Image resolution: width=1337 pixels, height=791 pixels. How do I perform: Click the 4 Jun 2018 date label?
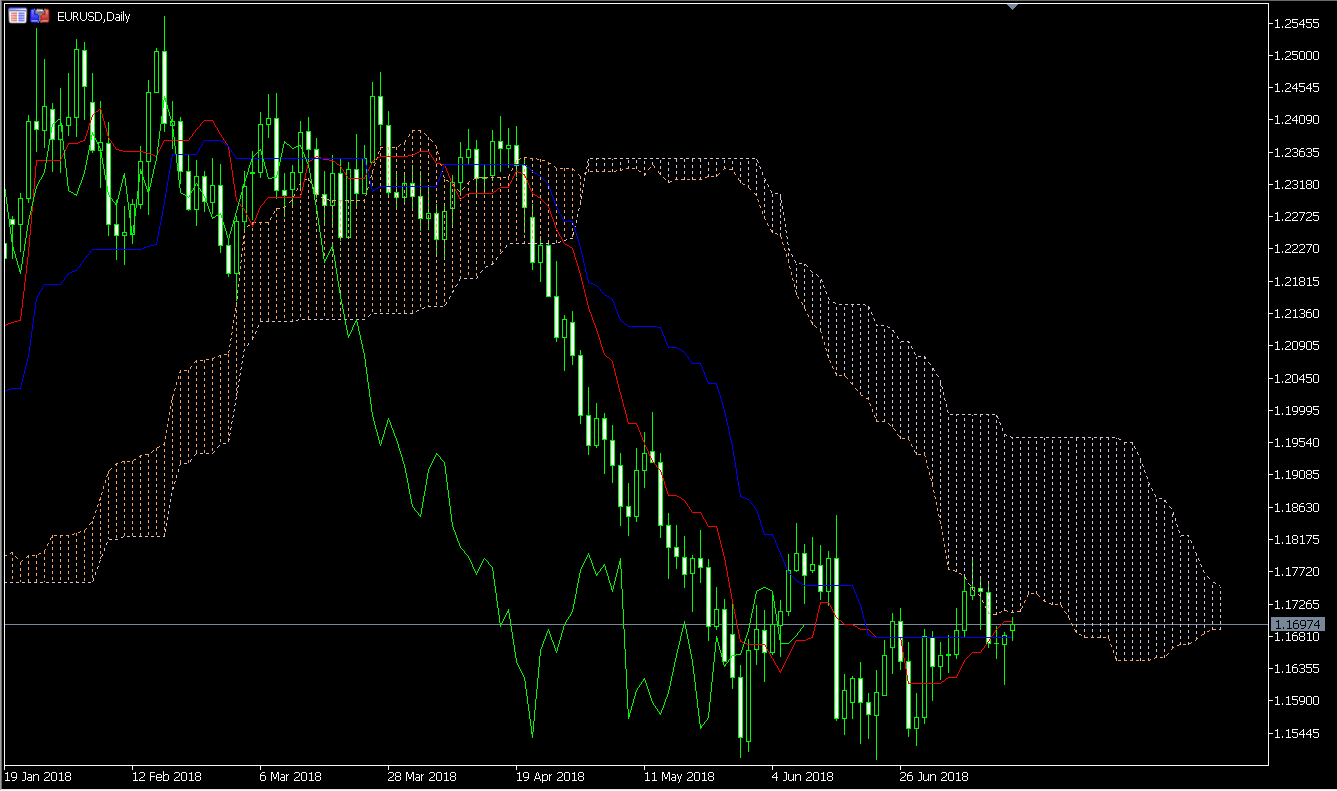tap(803, 776)
